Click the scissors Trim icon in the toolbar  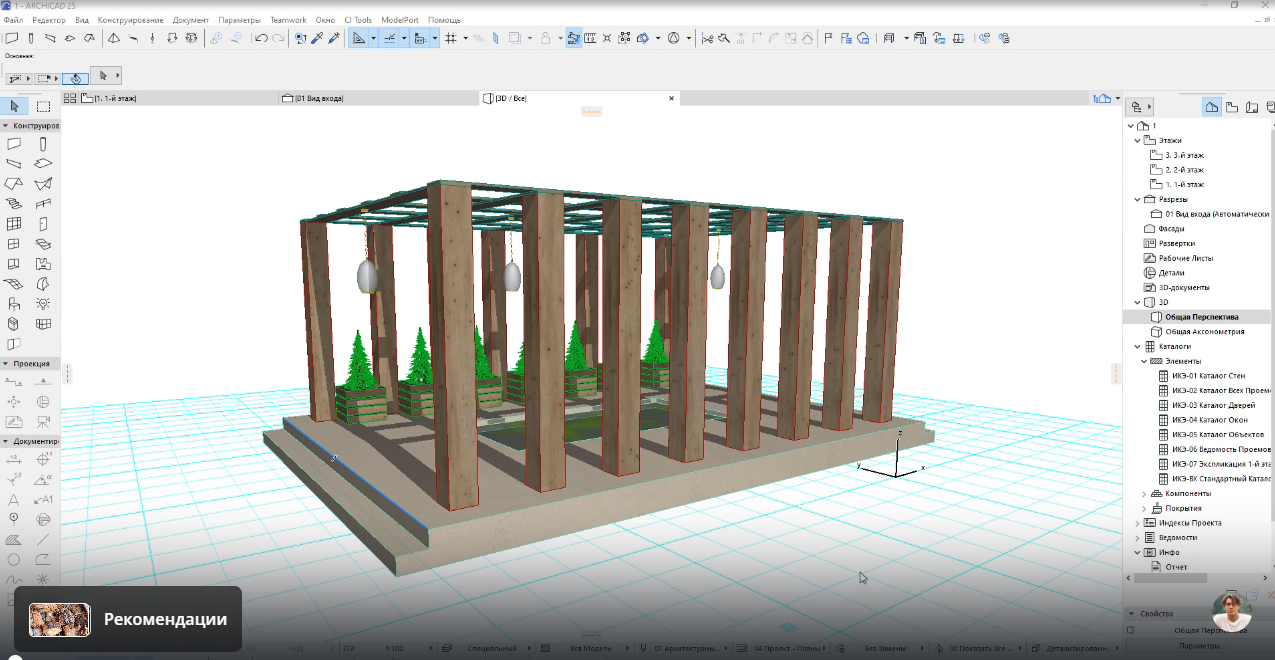(x=708, y=38)
